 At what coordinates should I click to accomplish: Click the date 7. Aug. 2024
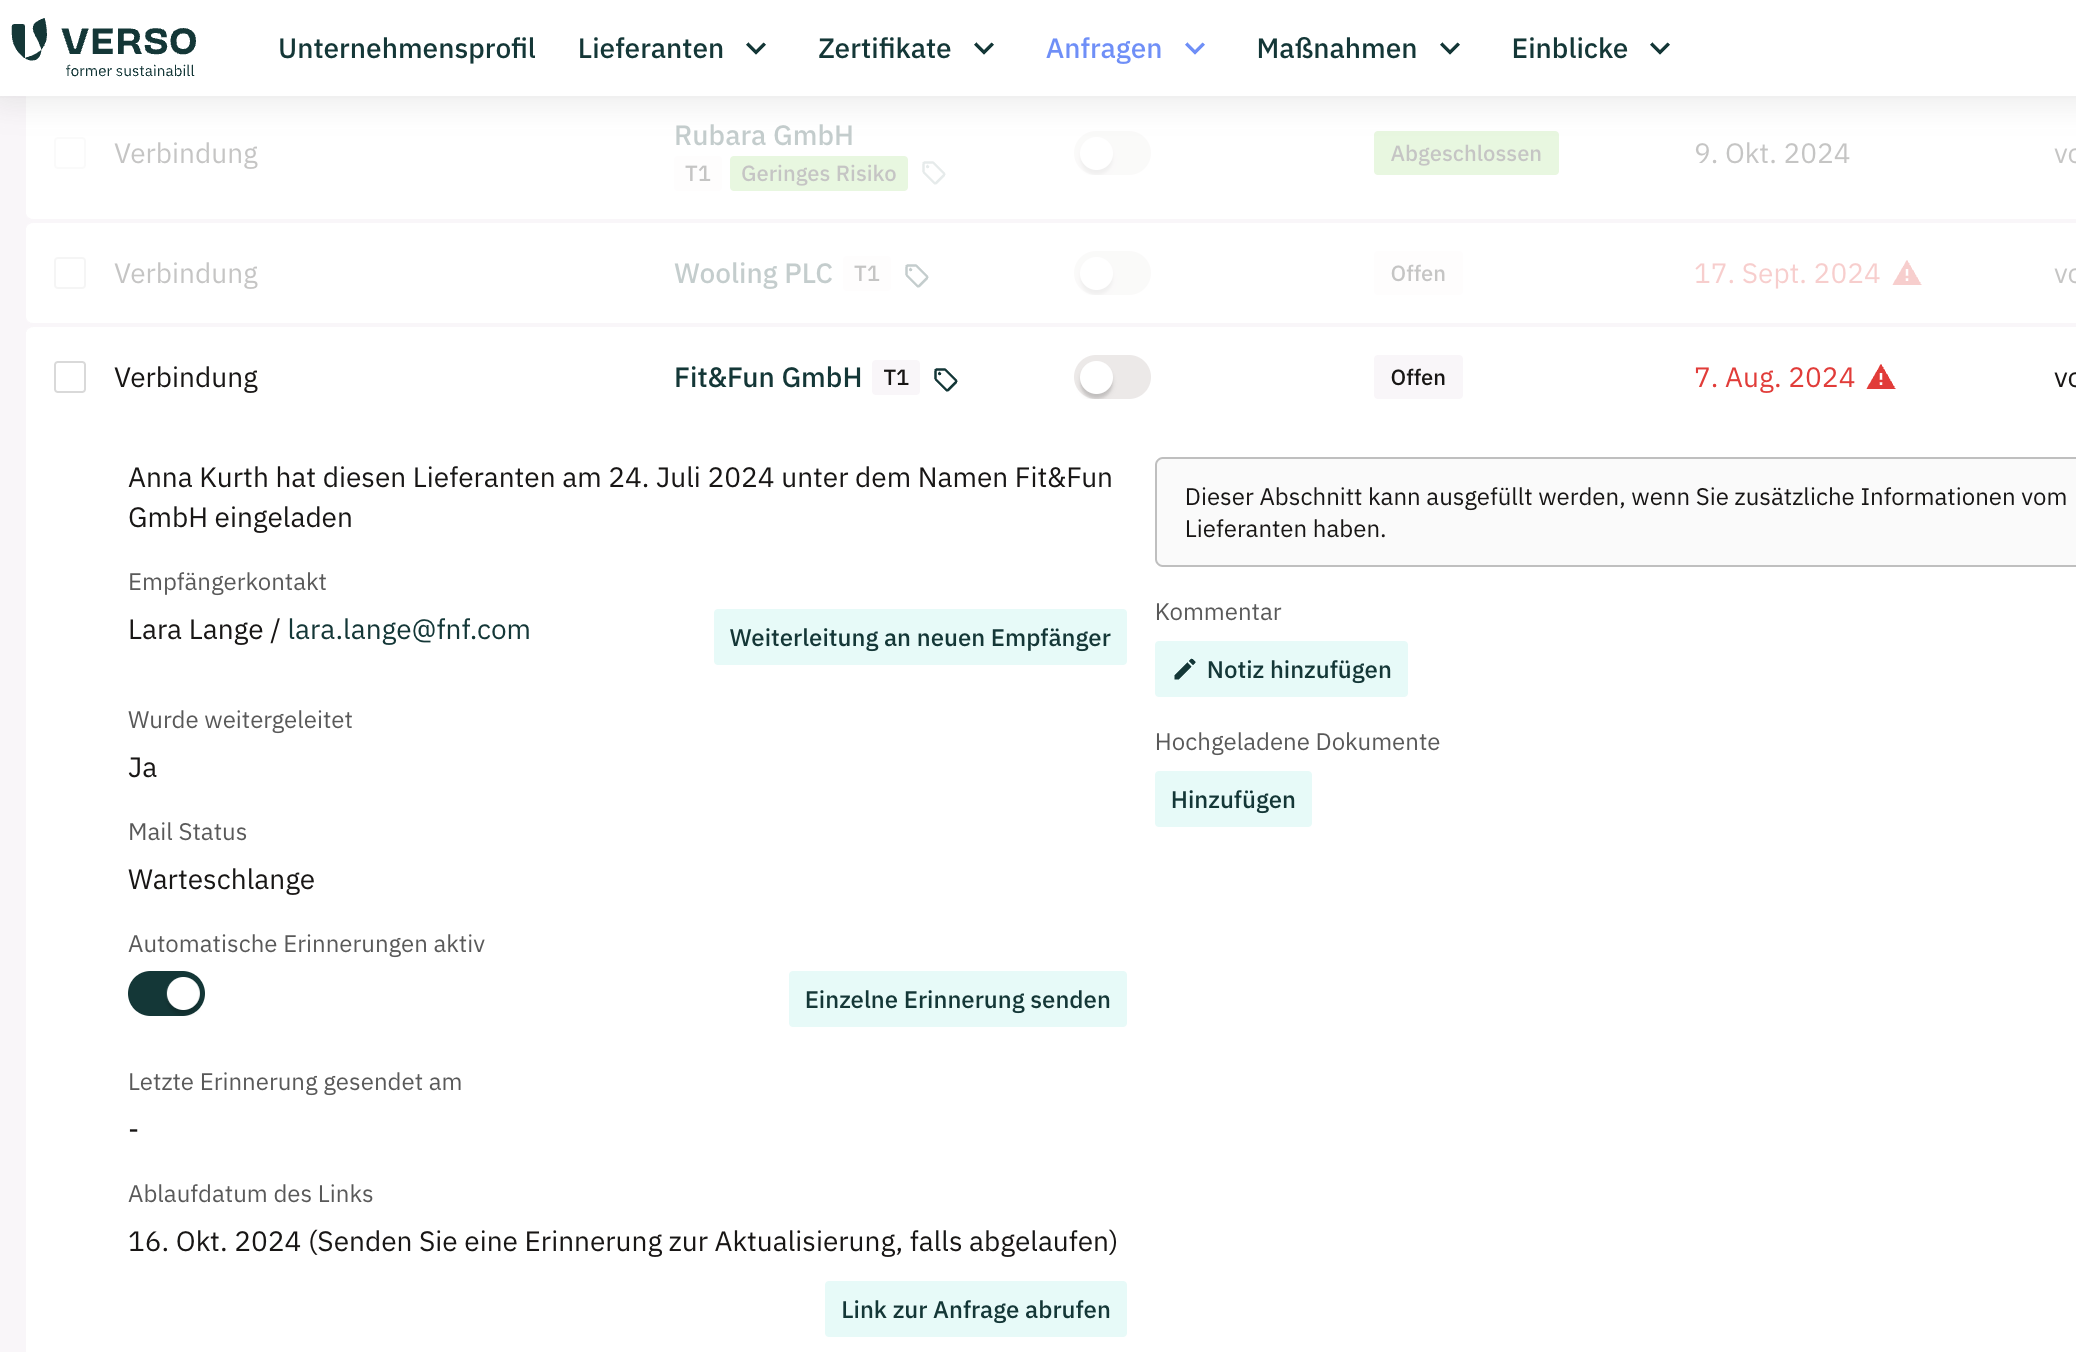[1774, 377]
